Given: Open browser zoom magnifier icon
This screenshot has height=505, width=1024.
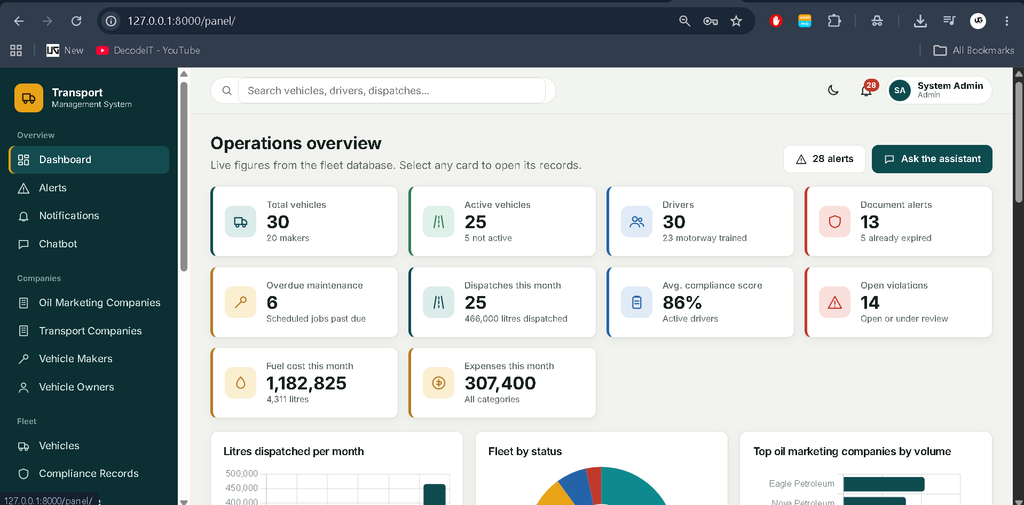Looking at the screenshot, I should pyautogui.click(x=684, y=21).
